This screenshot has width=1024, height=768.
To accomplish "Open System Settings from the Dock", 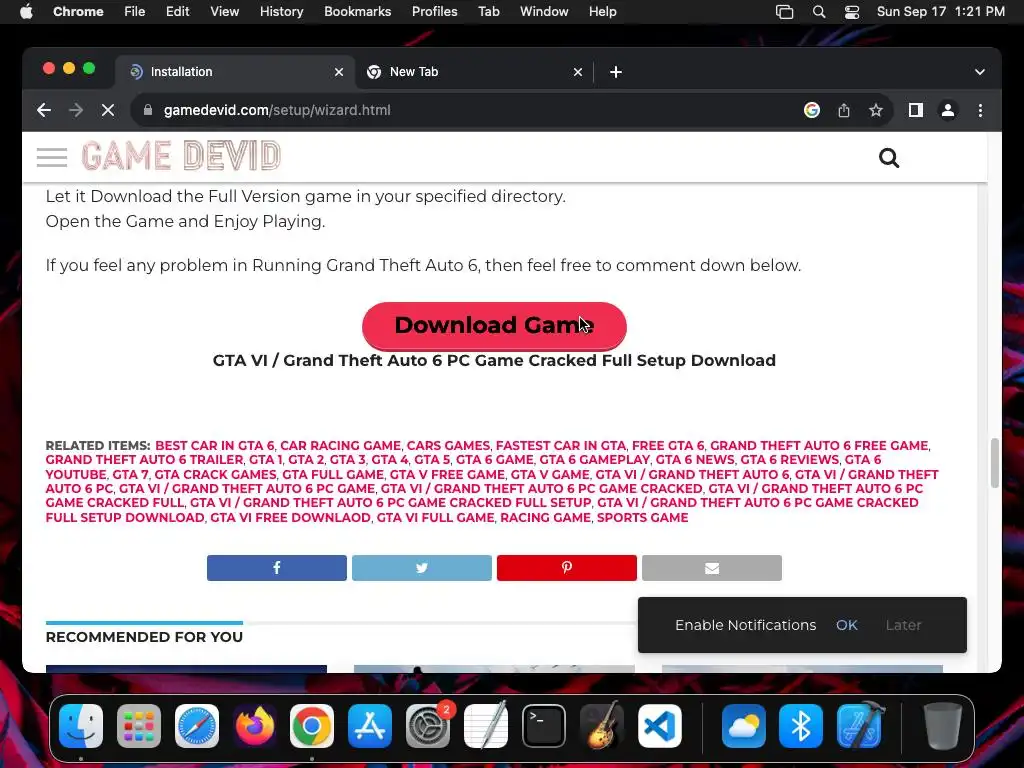I will [428, 726].
